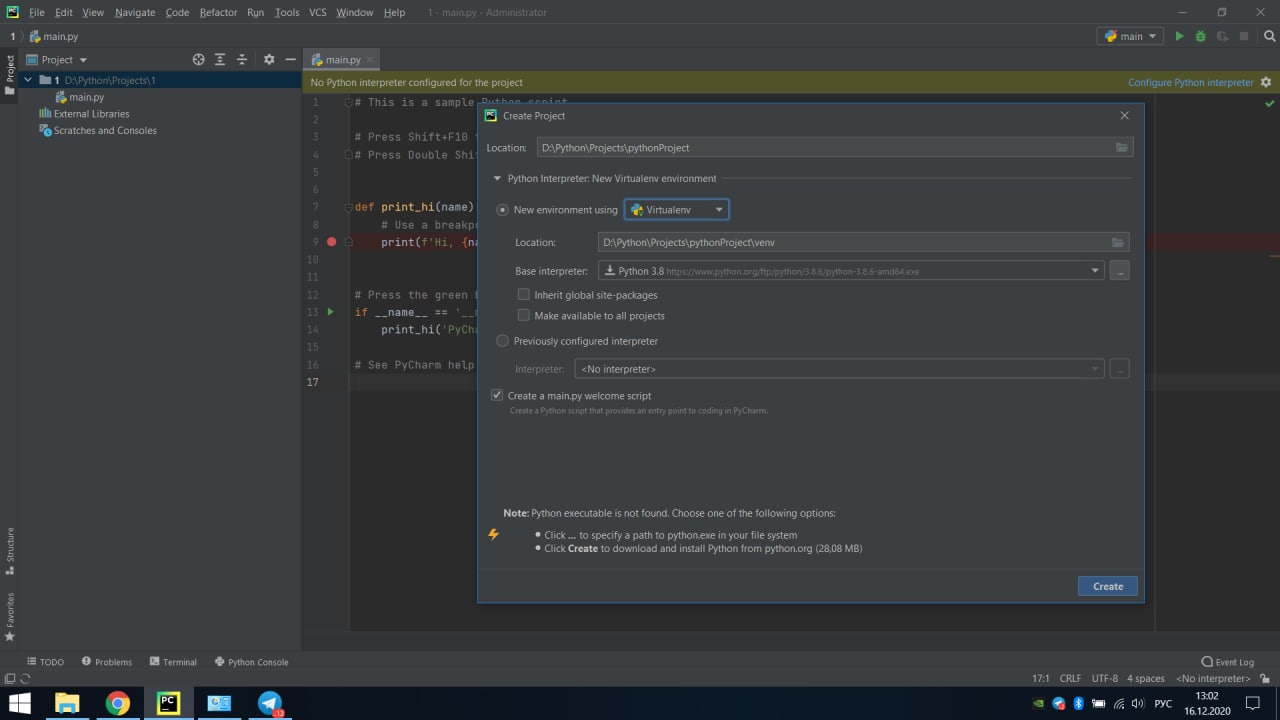Click UTF-8 encoding in status bar
1280x720 pixels.
click(x=1105, y=678)
